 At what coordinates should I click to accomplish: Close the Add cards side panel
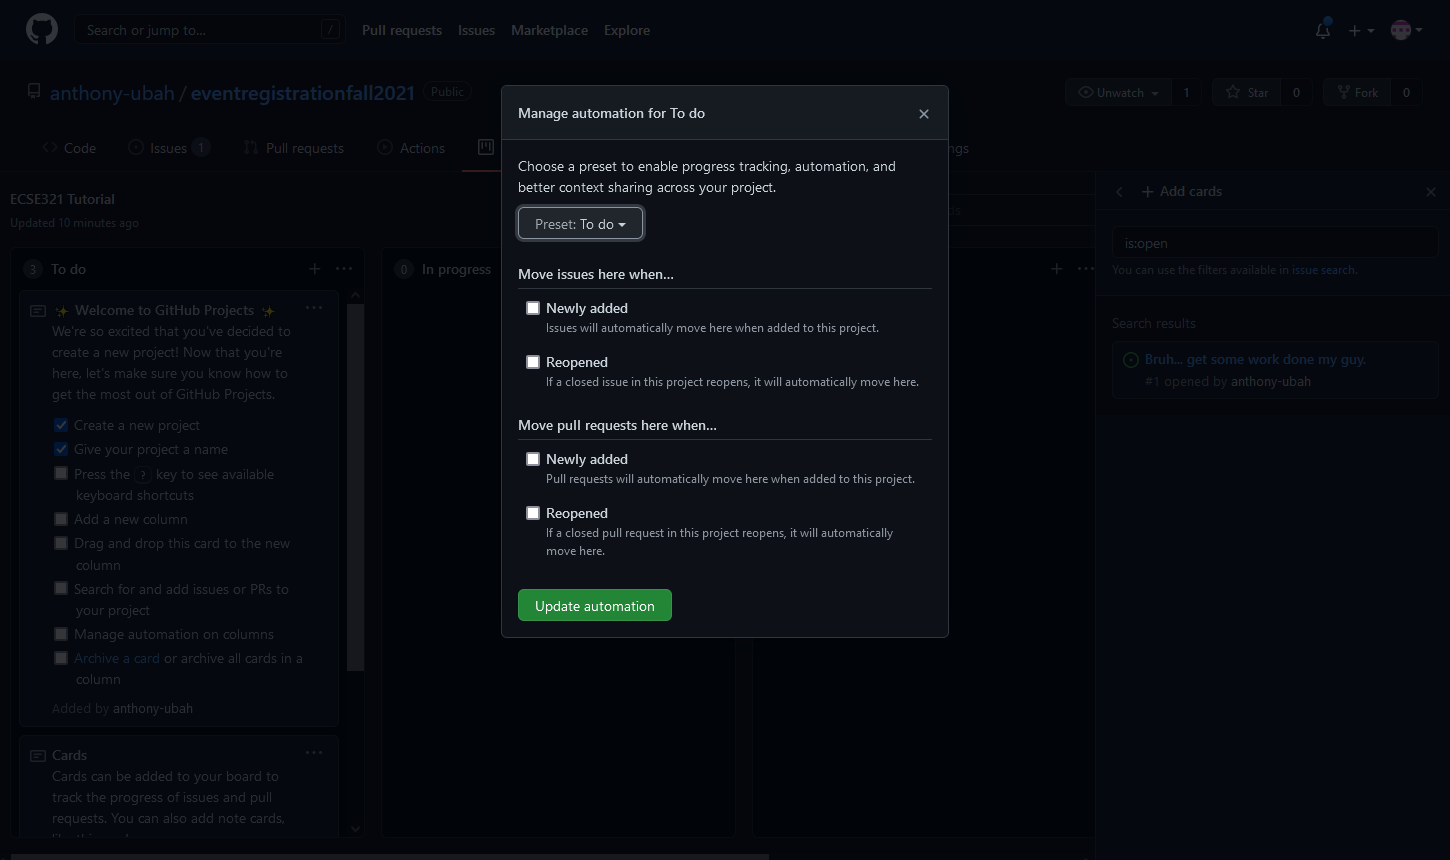pos(1430,192)
